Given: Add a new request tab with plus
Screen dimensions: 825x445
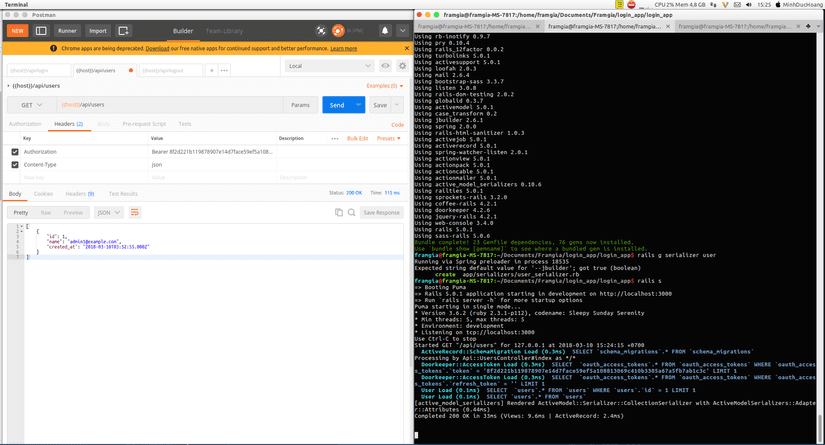Looking at the screenshot, I should point(211,70).
